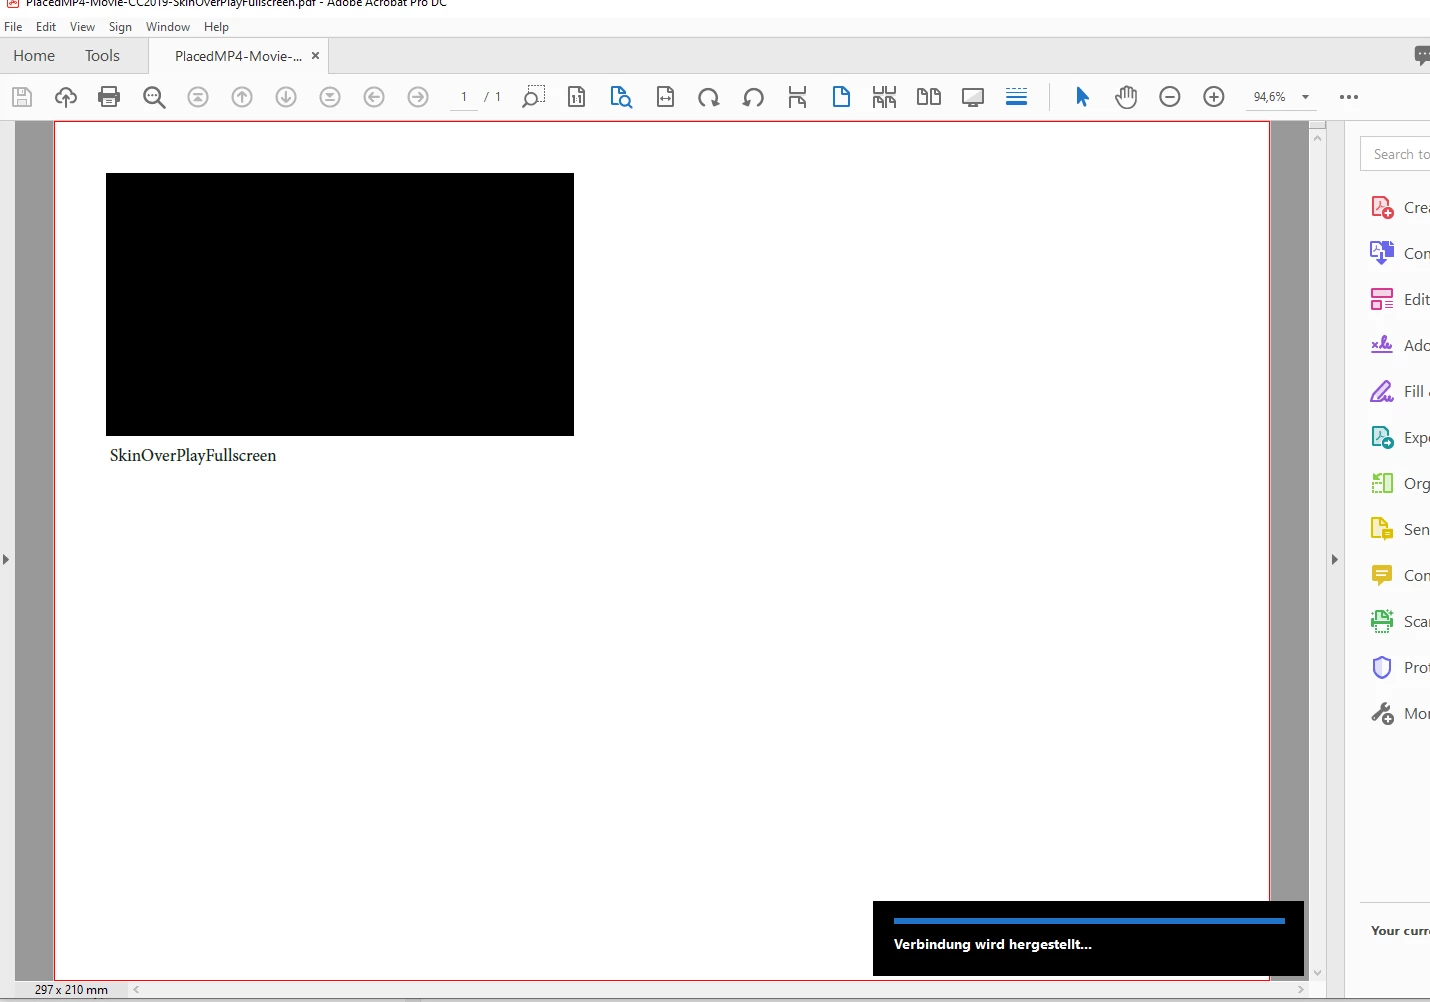The width and height of the screenshot is (1430, 1002).
Task: Expand the left navigation pane
Action: pyautogui.click(x=6, y=559)
